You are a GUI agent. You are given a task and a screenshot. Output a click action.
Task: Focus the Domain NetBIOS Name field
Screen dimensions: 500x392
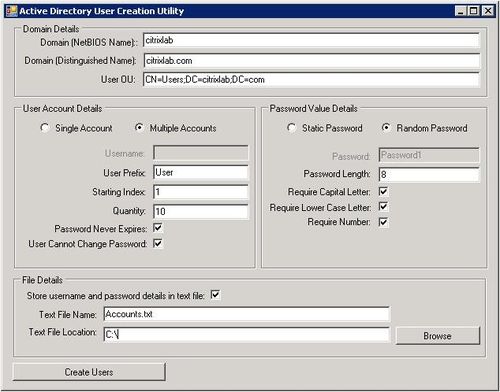click(x=311, y=40)
